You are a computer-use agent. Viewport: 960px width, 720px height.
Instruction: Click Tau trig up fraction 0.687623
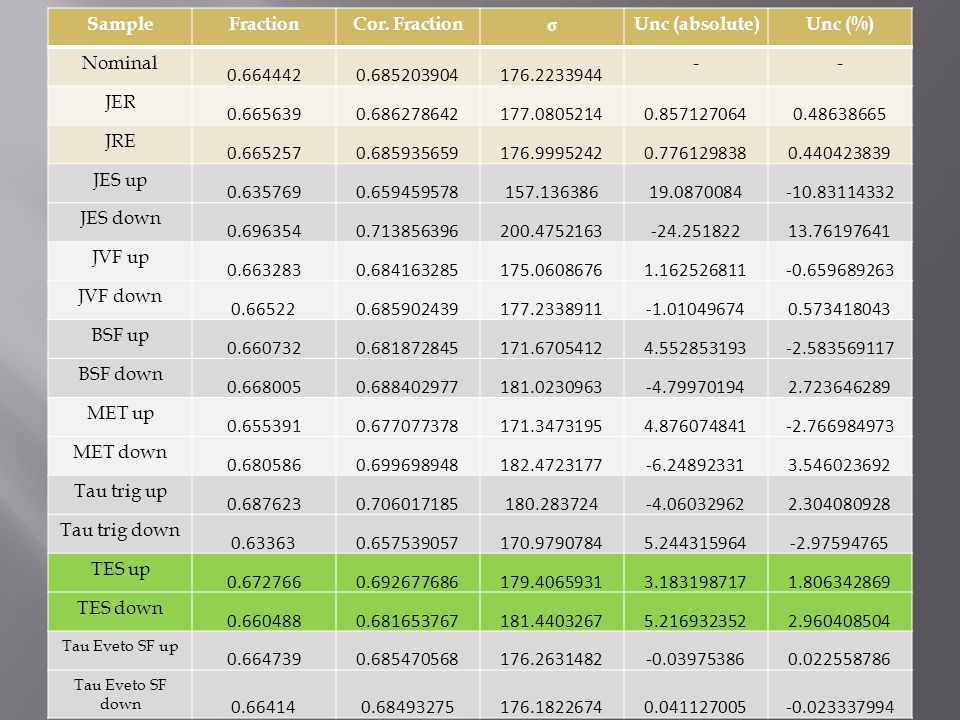(264, 504)
